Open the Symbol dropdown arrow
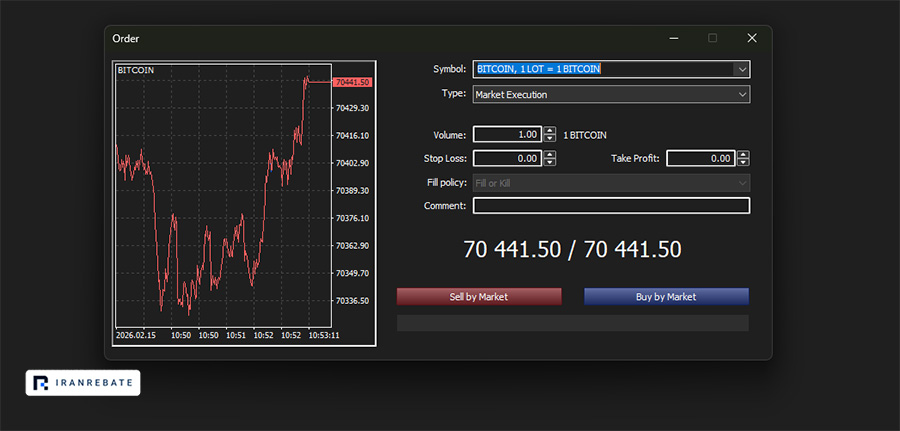Viewport: 900px width, 431px height. click(x=742, y=69)
